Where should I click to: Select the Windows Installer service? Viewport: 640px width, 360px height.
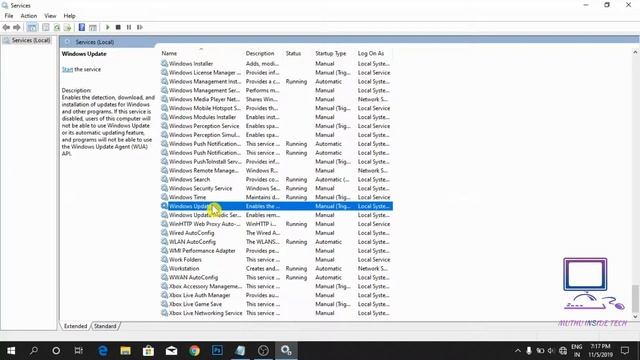pos(276,64)
